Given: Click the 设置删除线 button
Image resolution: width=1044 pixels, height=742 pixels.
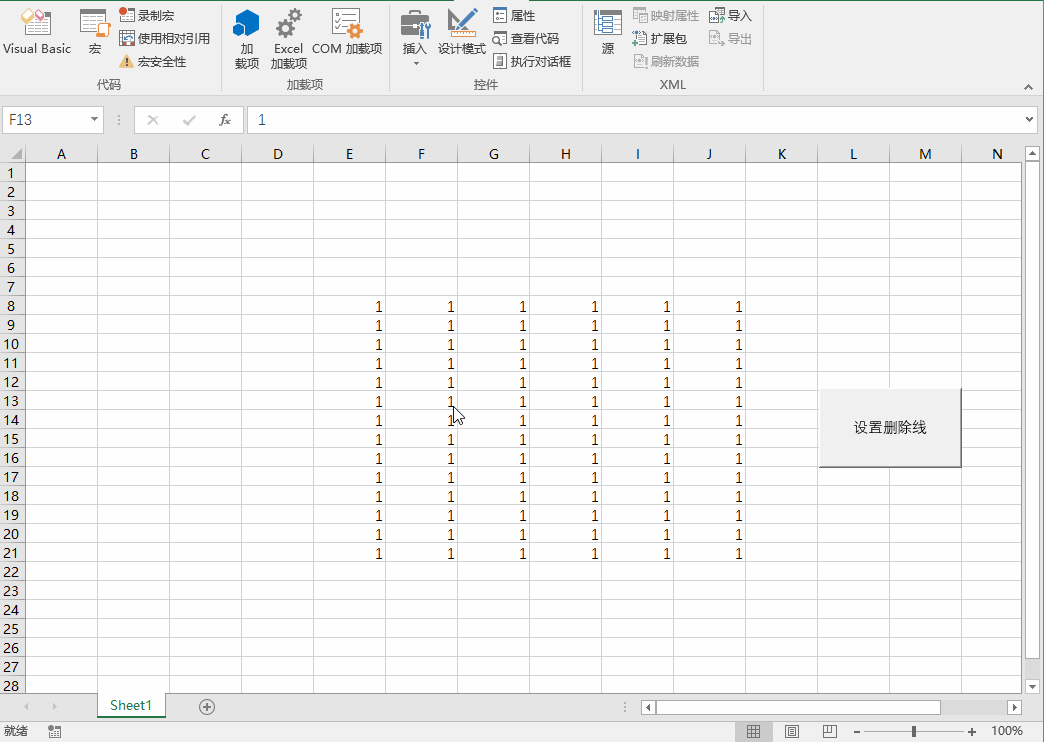Looking at the screenshot, I should point(890,428).
